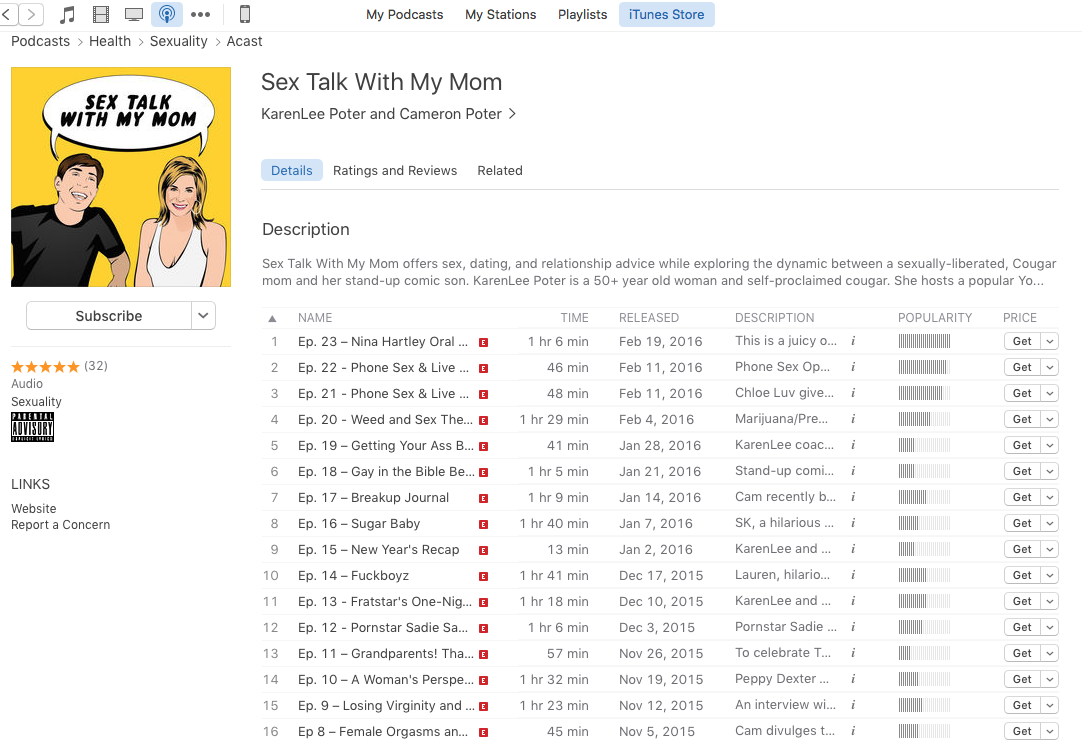1082x740 pixels.
Task: Click explicit badge on Ep. 15 New Year's Recap
Action: coord(484,551)
